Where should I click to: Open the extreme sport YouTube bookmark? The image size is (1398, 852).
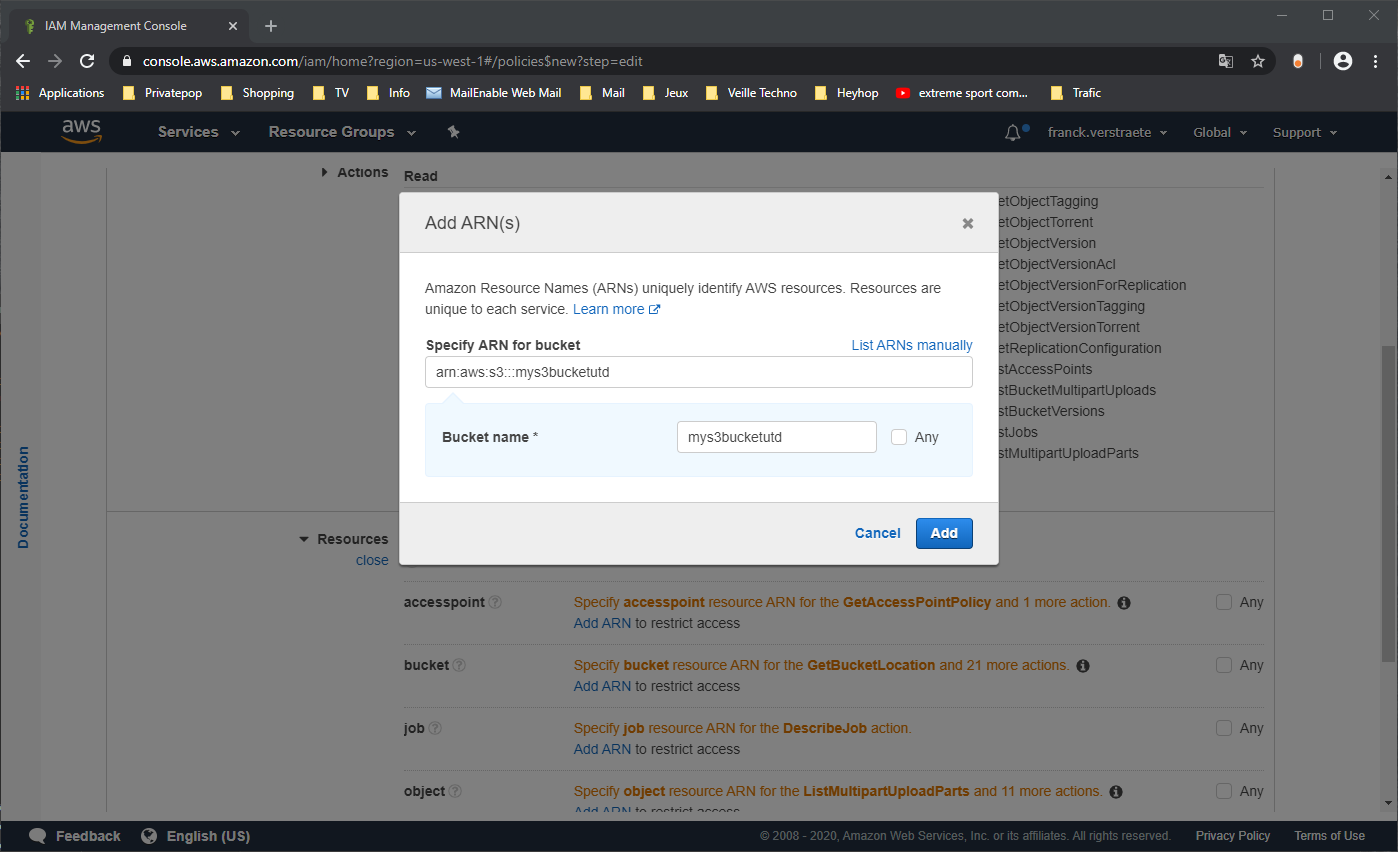[962, 93]
